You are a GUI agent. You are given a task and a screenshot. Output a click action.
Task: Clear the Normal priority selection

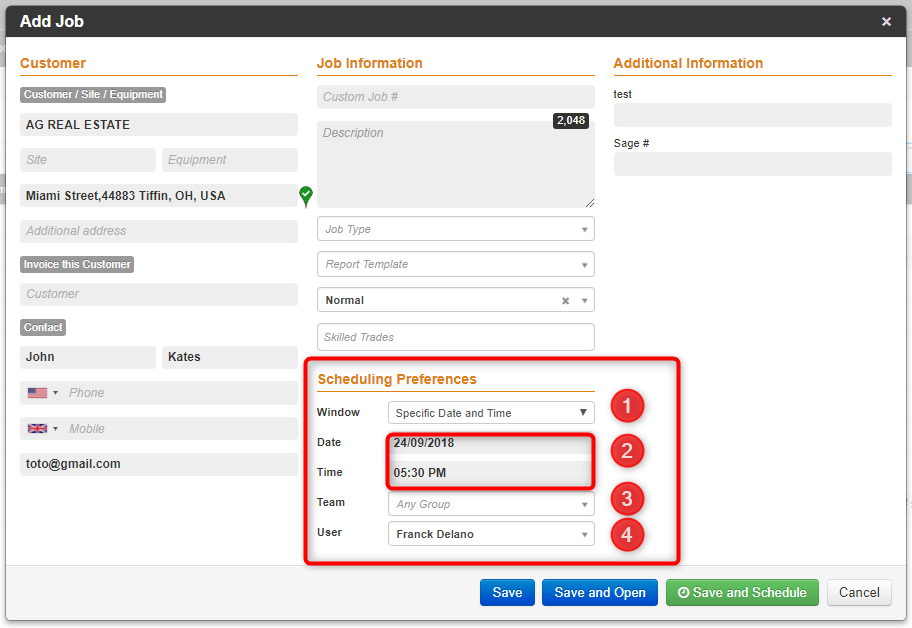565,301
